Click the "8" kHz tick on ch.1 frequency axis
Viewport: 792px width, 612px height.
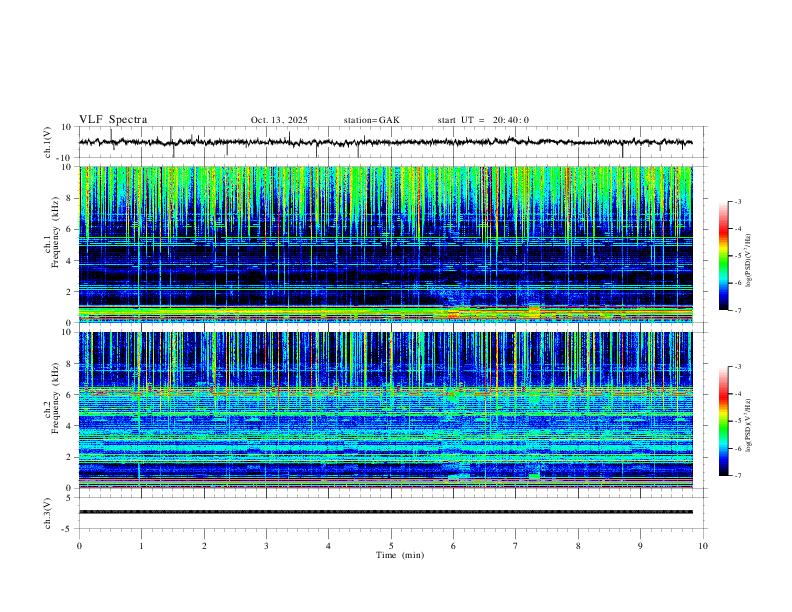(x=69, y=198)
